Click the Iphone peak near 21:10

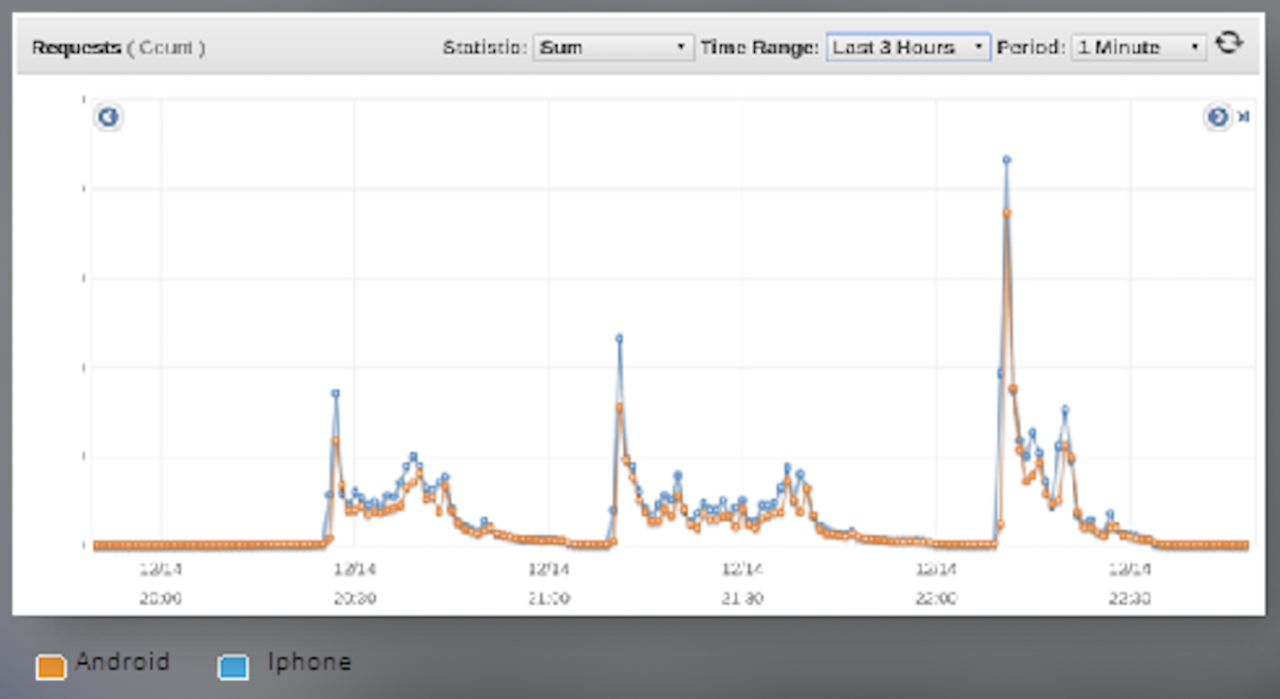click(619, 338)
